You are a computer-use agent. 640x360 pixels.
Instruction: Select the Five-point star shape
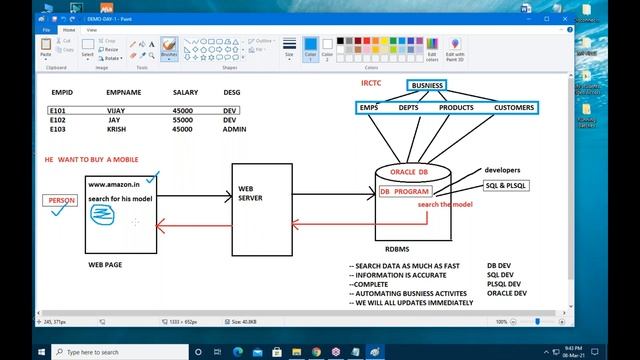tap(203, 58)
